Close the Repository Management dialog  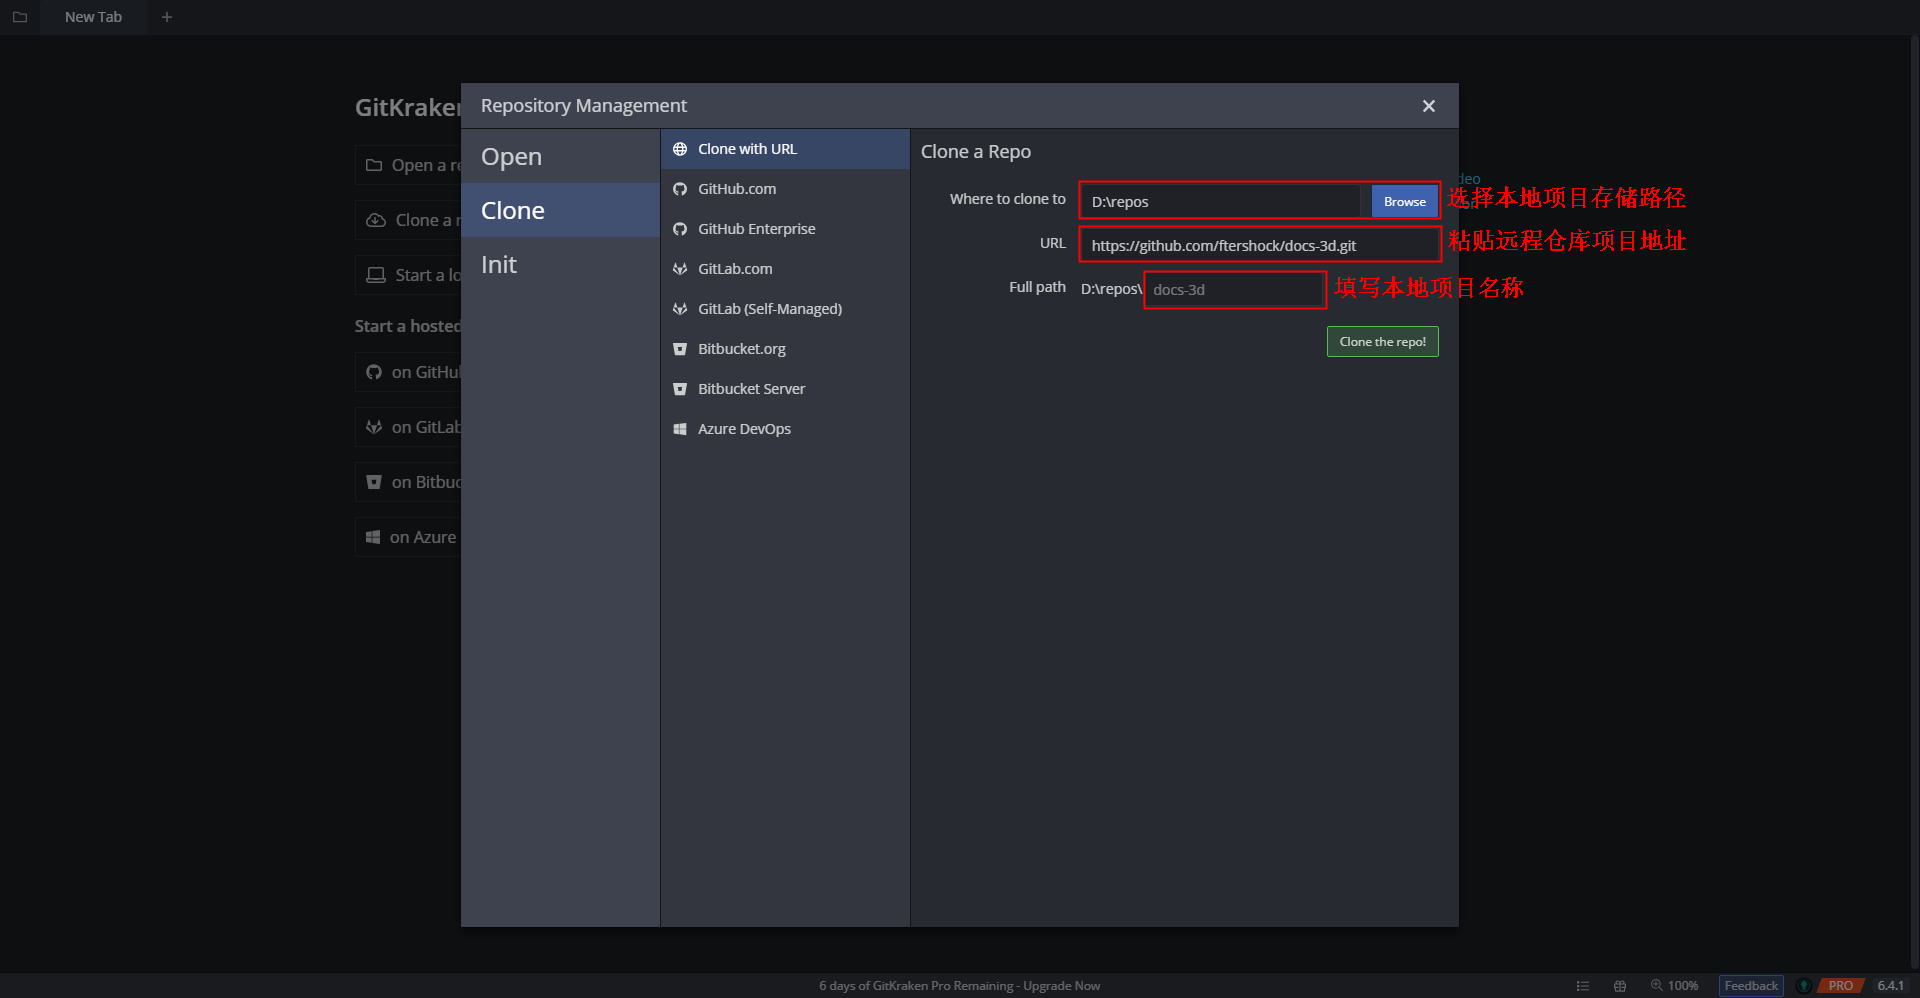(x=1428, y=106)
